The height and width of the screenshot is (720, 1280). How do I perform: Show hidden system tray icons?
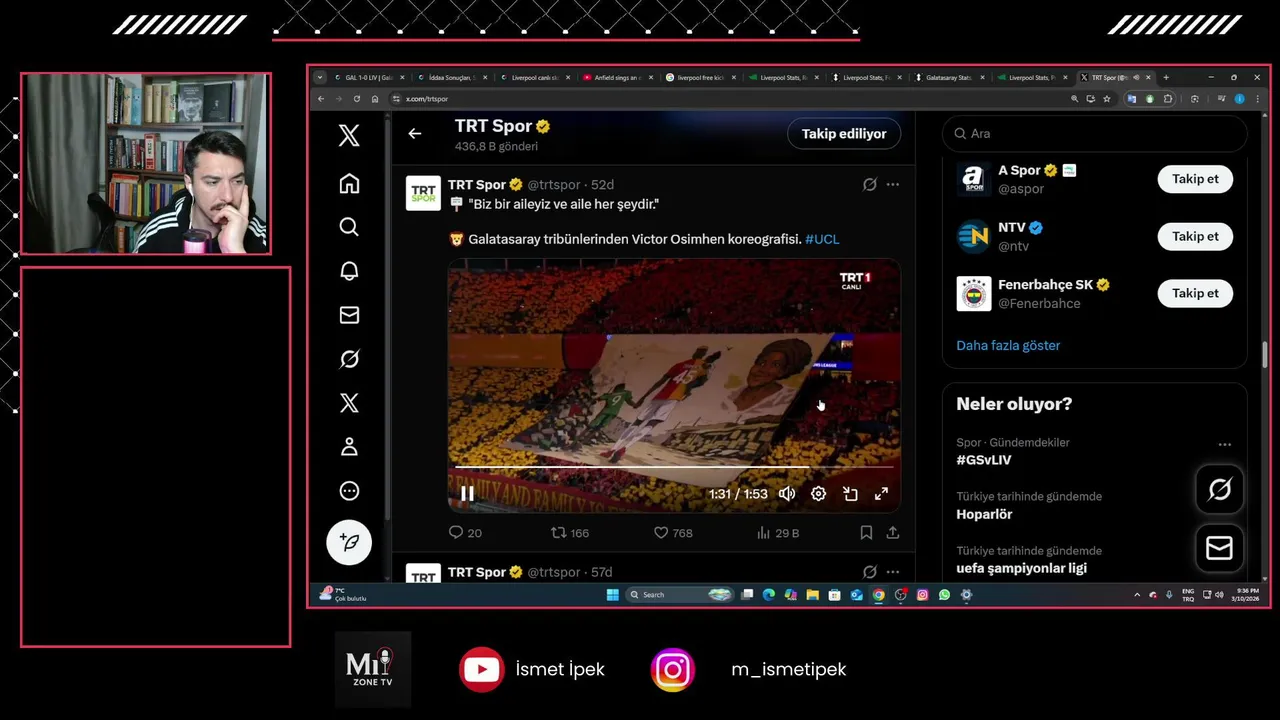click(x=1137, y=595)
